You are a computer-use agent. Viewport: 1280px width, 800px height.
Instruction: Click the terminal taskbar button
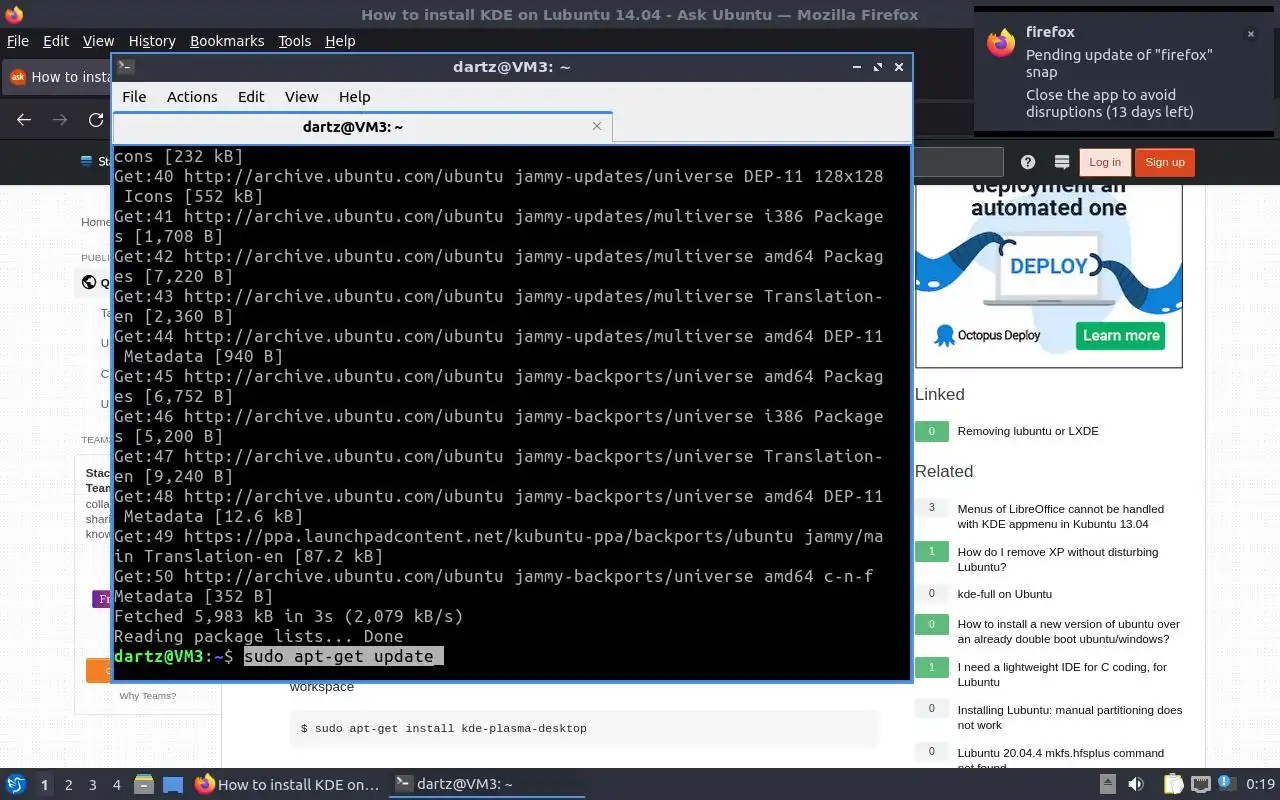click(x=486, y=784)
